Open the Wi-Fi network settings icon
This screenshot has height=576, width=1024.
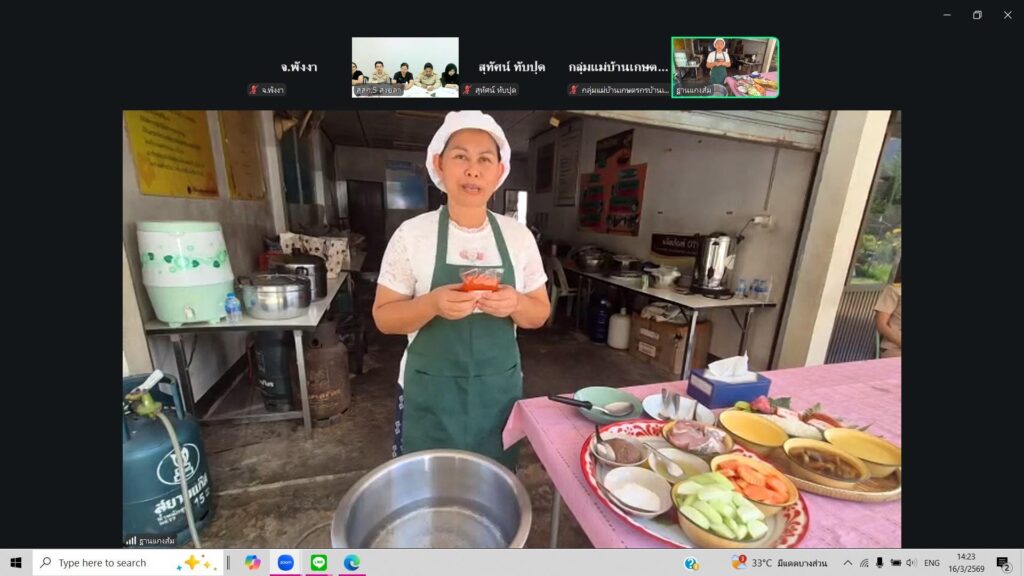864,563
